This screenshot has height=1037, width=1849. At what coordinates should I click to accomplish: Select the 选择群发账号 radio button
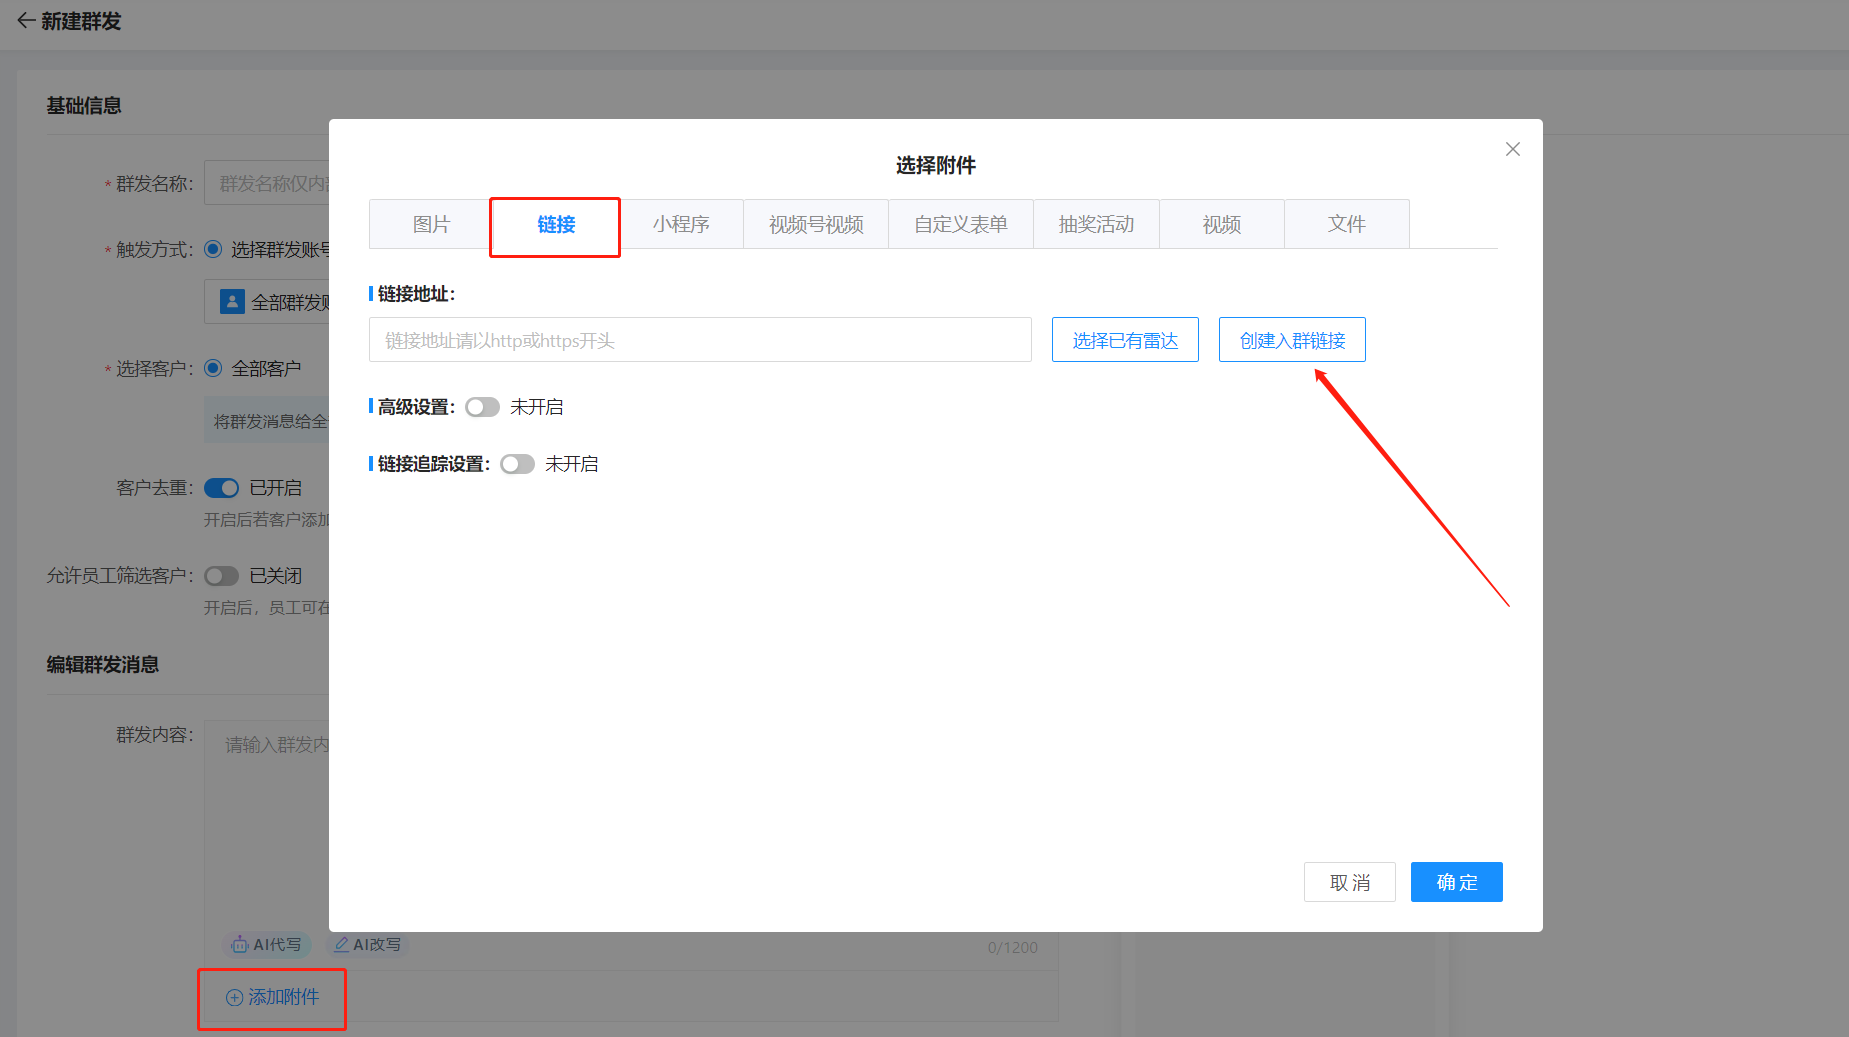point(213,249)
